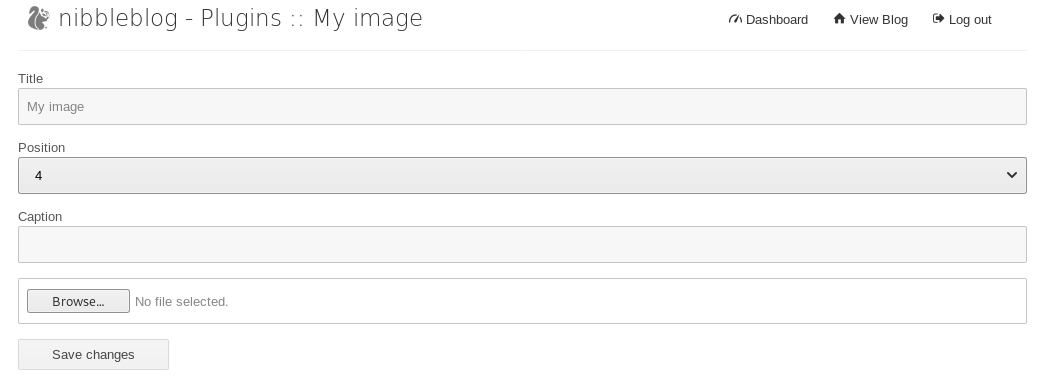Click the Dashboard gauge icon

735,19
